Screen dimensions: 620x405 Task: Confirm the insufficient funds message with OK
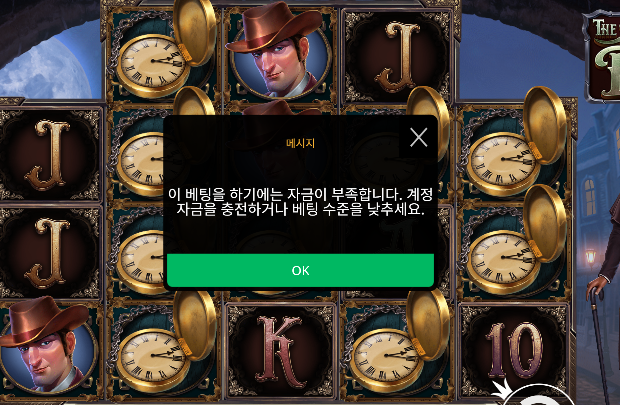click(301, 270)
